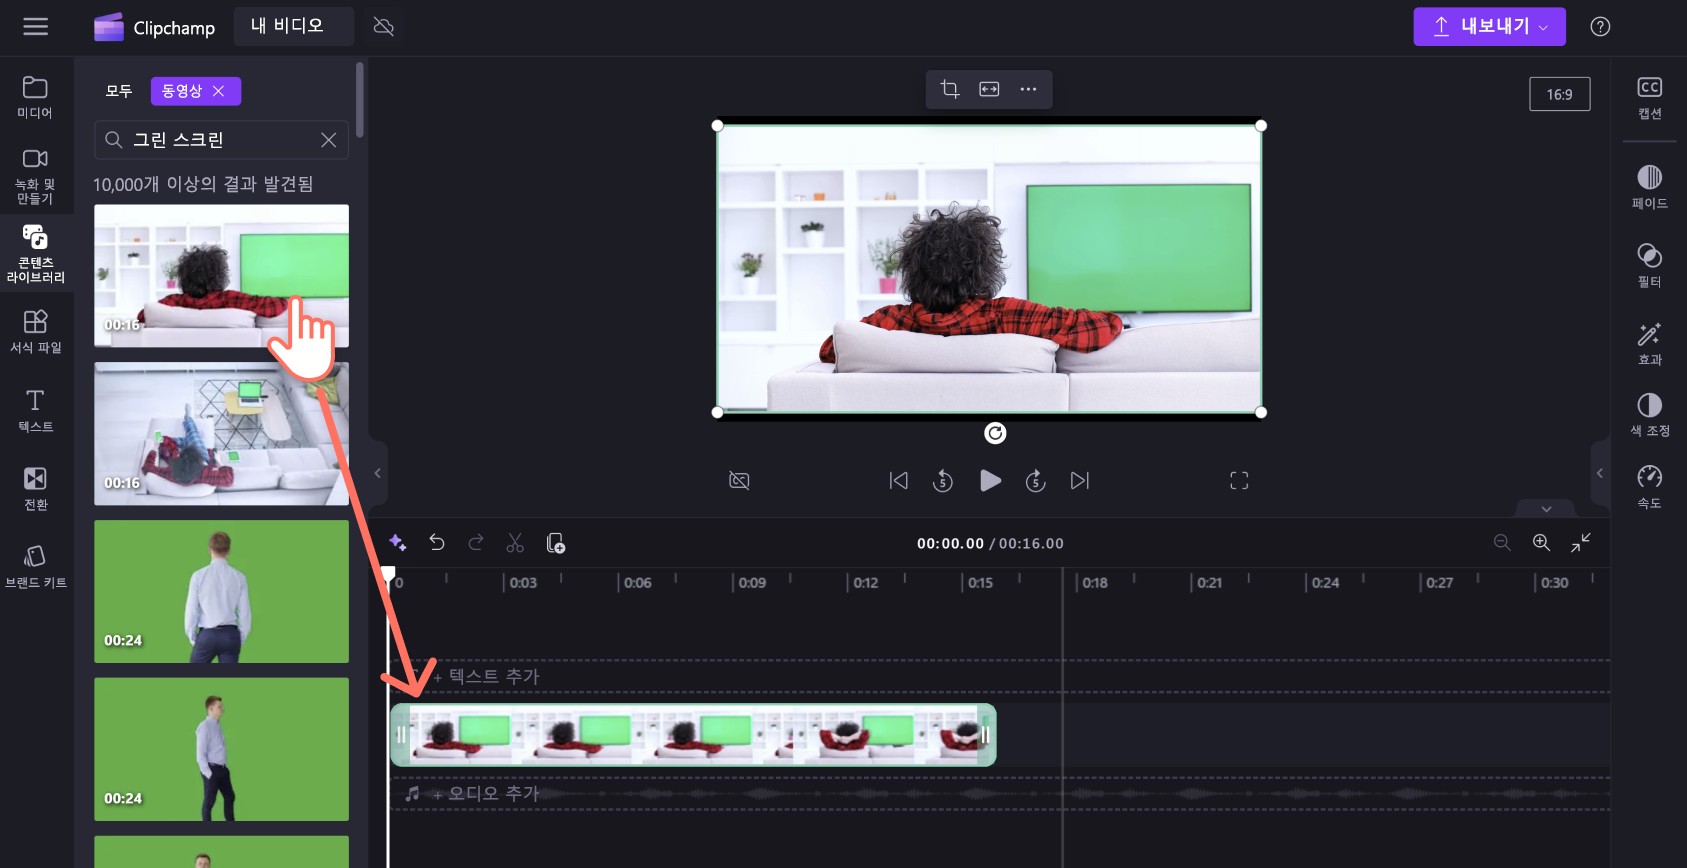Open the 페이드 fade panel
Viewport: 1687px width, 868px height.
[x=1649, y=187]
